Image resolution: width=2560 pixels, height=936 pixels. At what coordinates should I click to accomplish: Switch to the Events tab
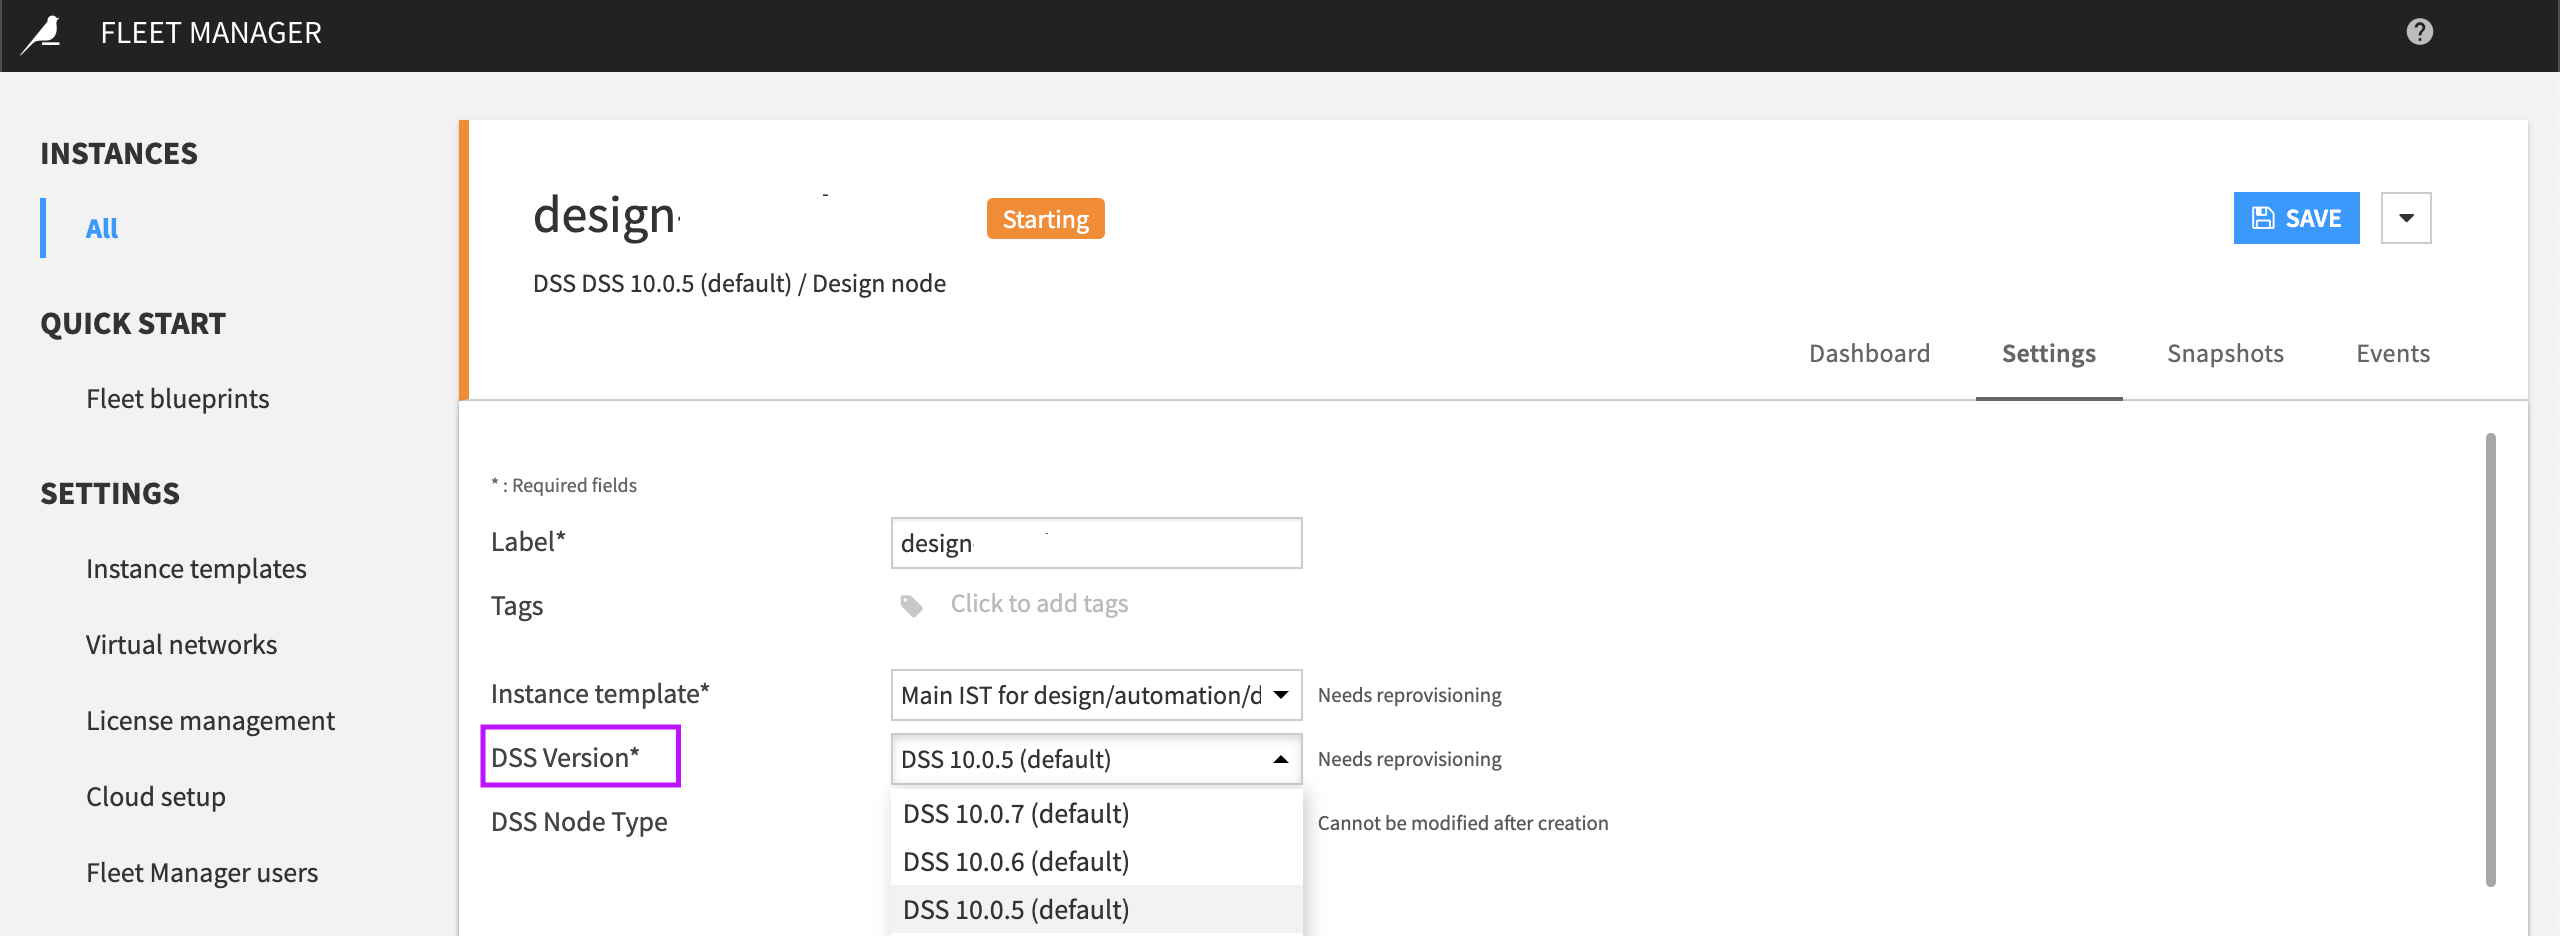pos(2392,353)
